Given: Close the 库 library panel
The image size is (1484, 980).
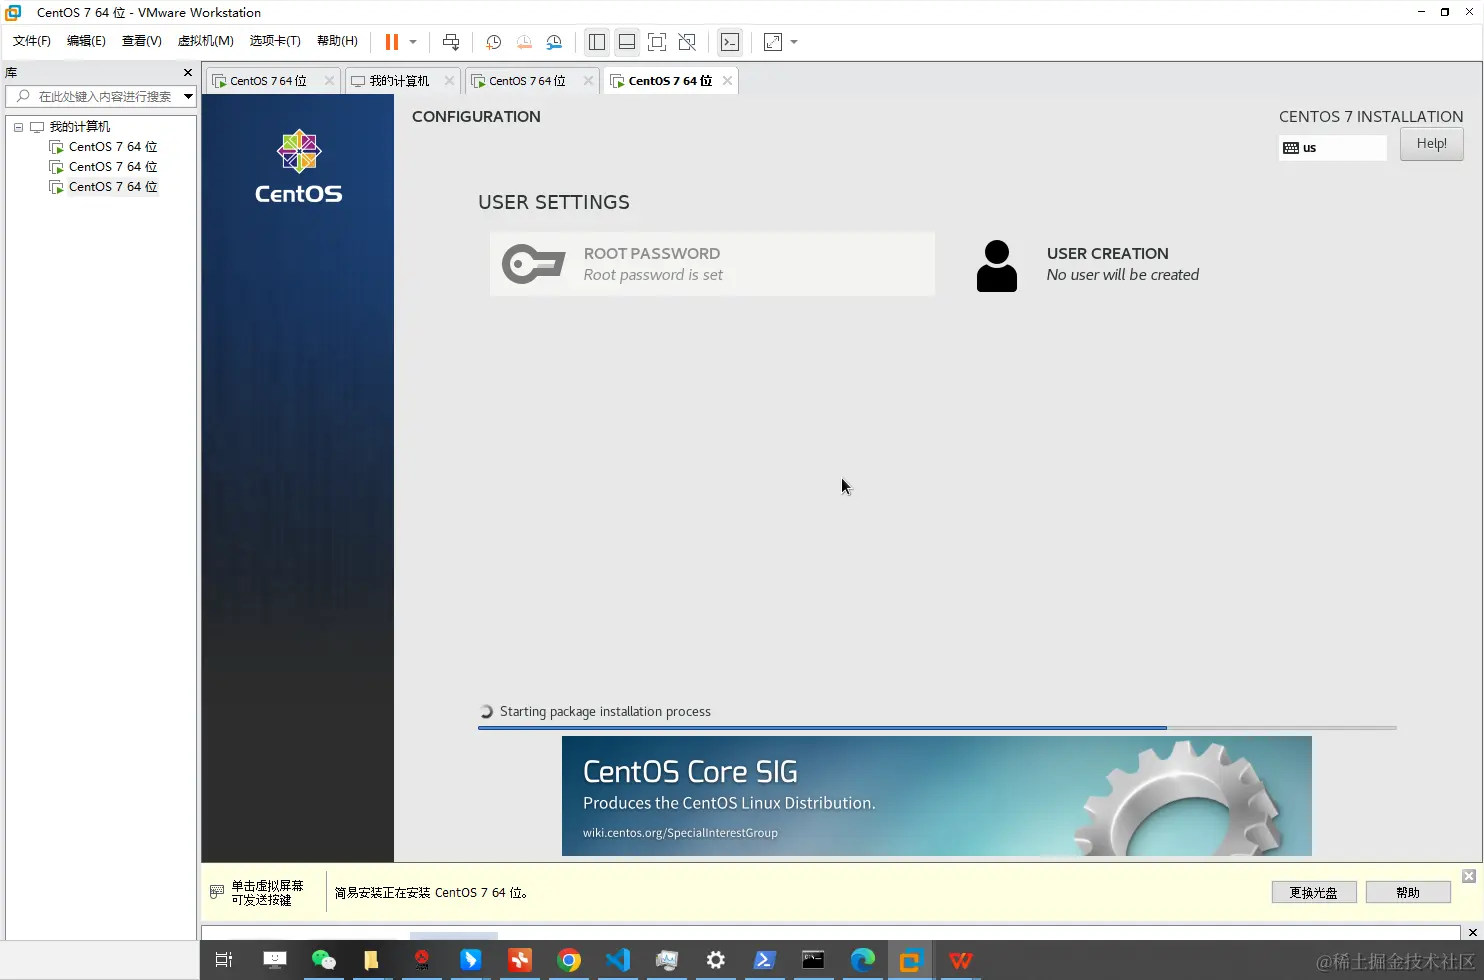Looking at the screenshot, I should [x=188, y=73].
